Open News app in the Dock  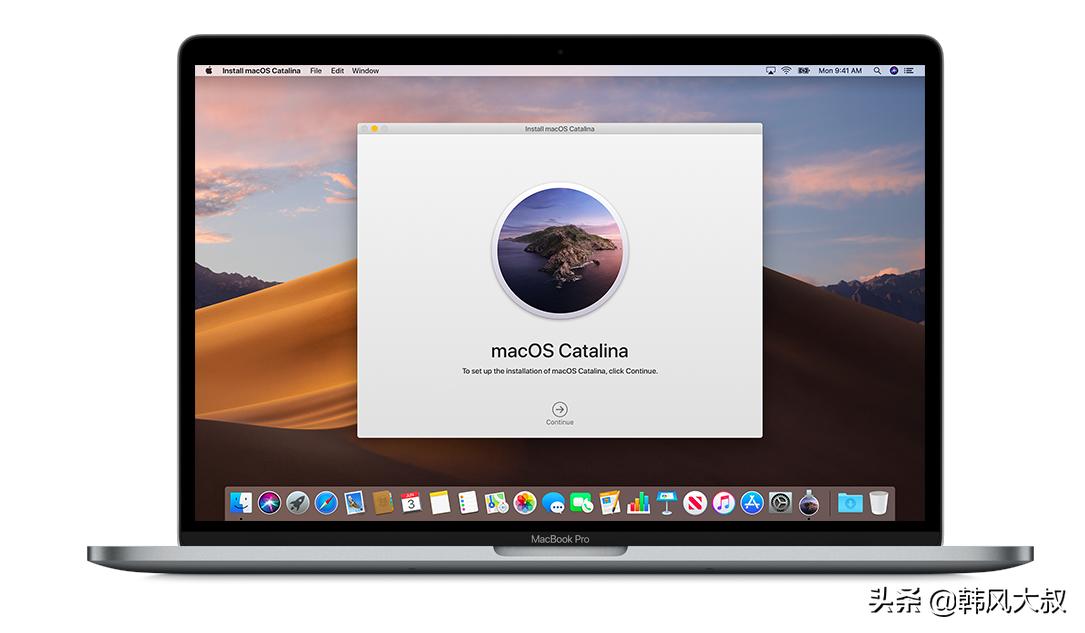[695, 503]
